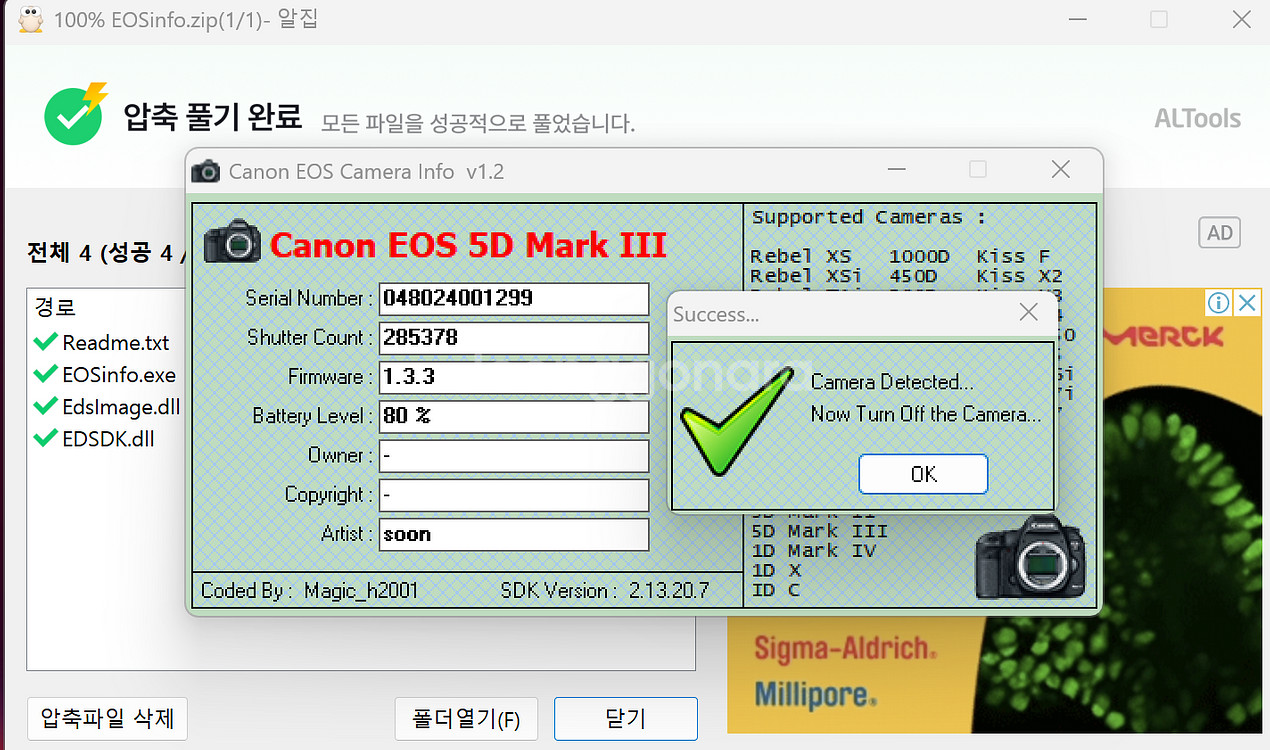Click the AD badge label
The image size is (1270, 750).
[x=1219, y=233]
